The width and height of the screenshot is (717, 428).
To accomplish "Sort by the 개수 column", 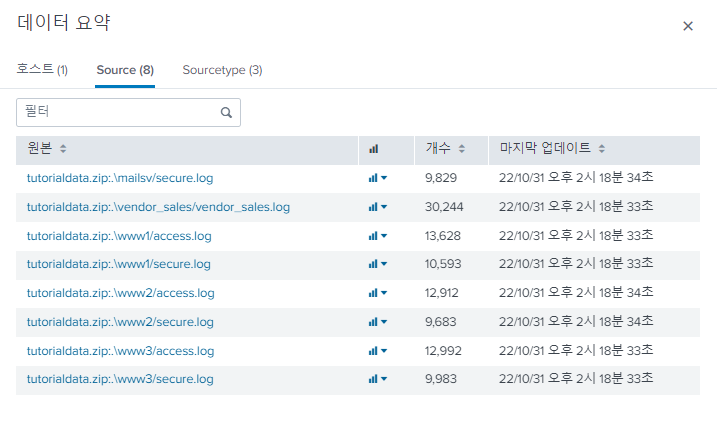I will click(445, 148).
